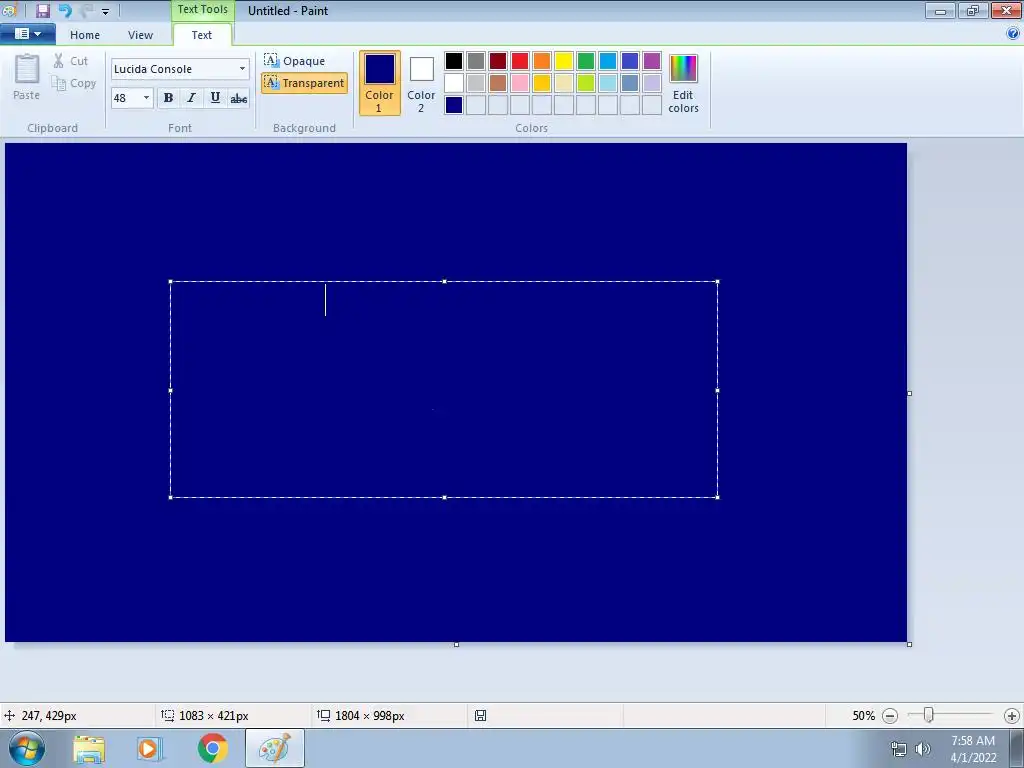Pick the yellow color swatch
The image size is (1024, 768).
[564, 61]
